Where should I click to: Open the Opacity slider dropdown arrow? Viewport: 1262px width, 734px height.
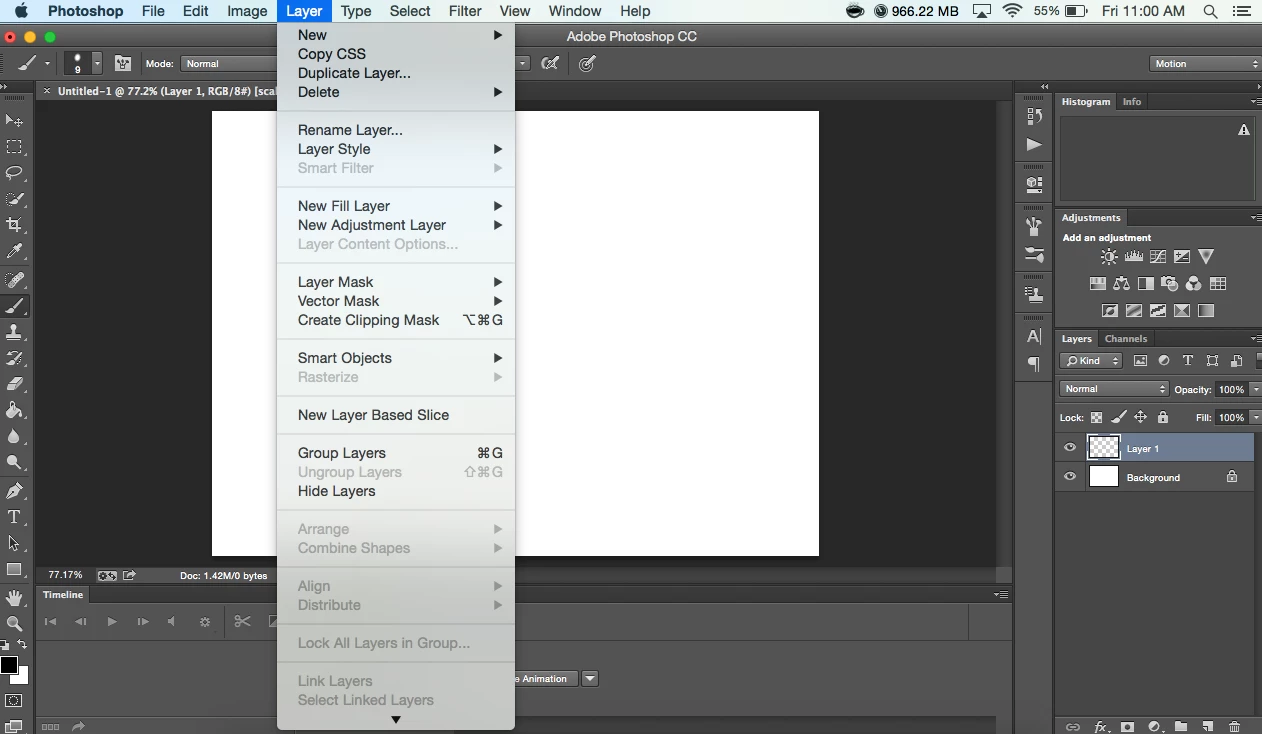click(1255, 389)
